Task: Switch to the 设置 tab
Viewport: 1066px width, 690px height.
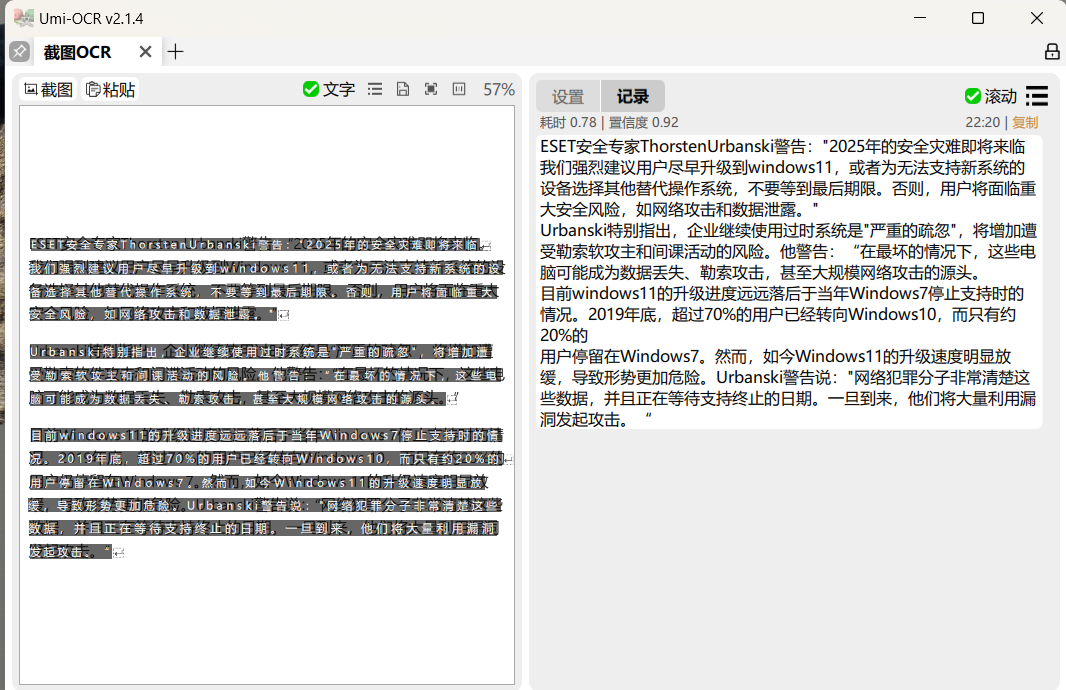Action: [568, 97]
